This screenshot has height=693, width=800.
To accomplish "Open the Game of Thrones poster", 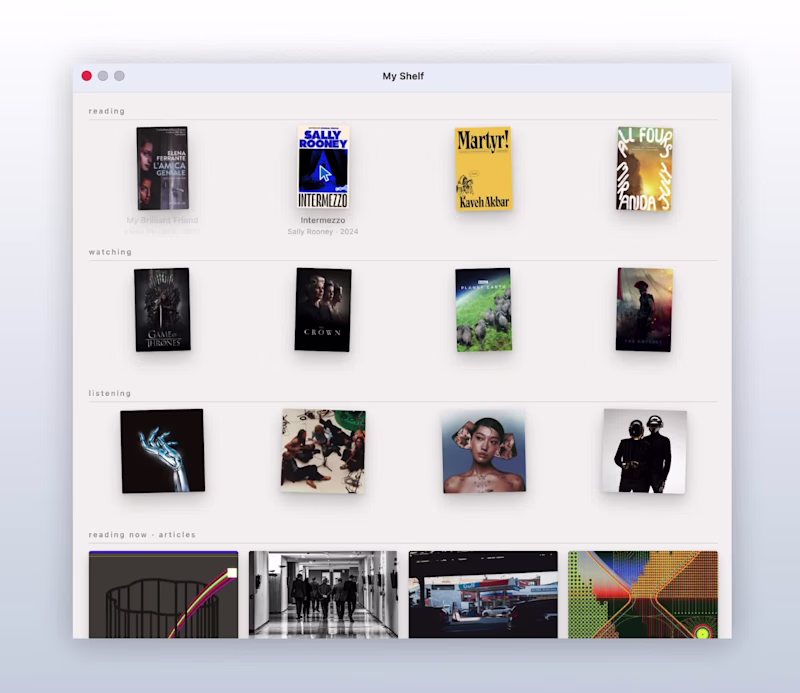I will coord(162,310).
